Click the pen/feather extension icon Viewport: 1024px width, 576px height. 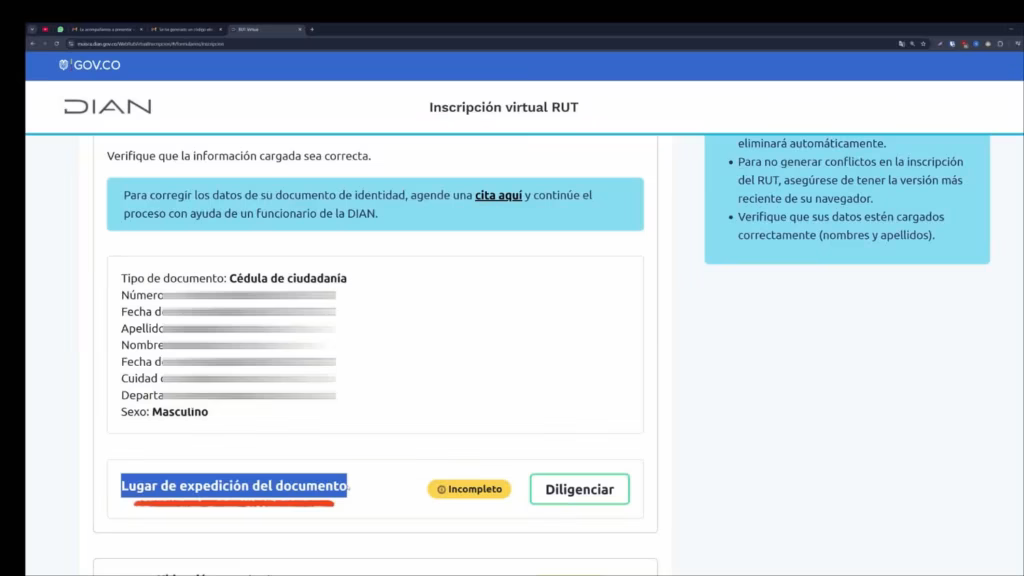coord(940,44)
